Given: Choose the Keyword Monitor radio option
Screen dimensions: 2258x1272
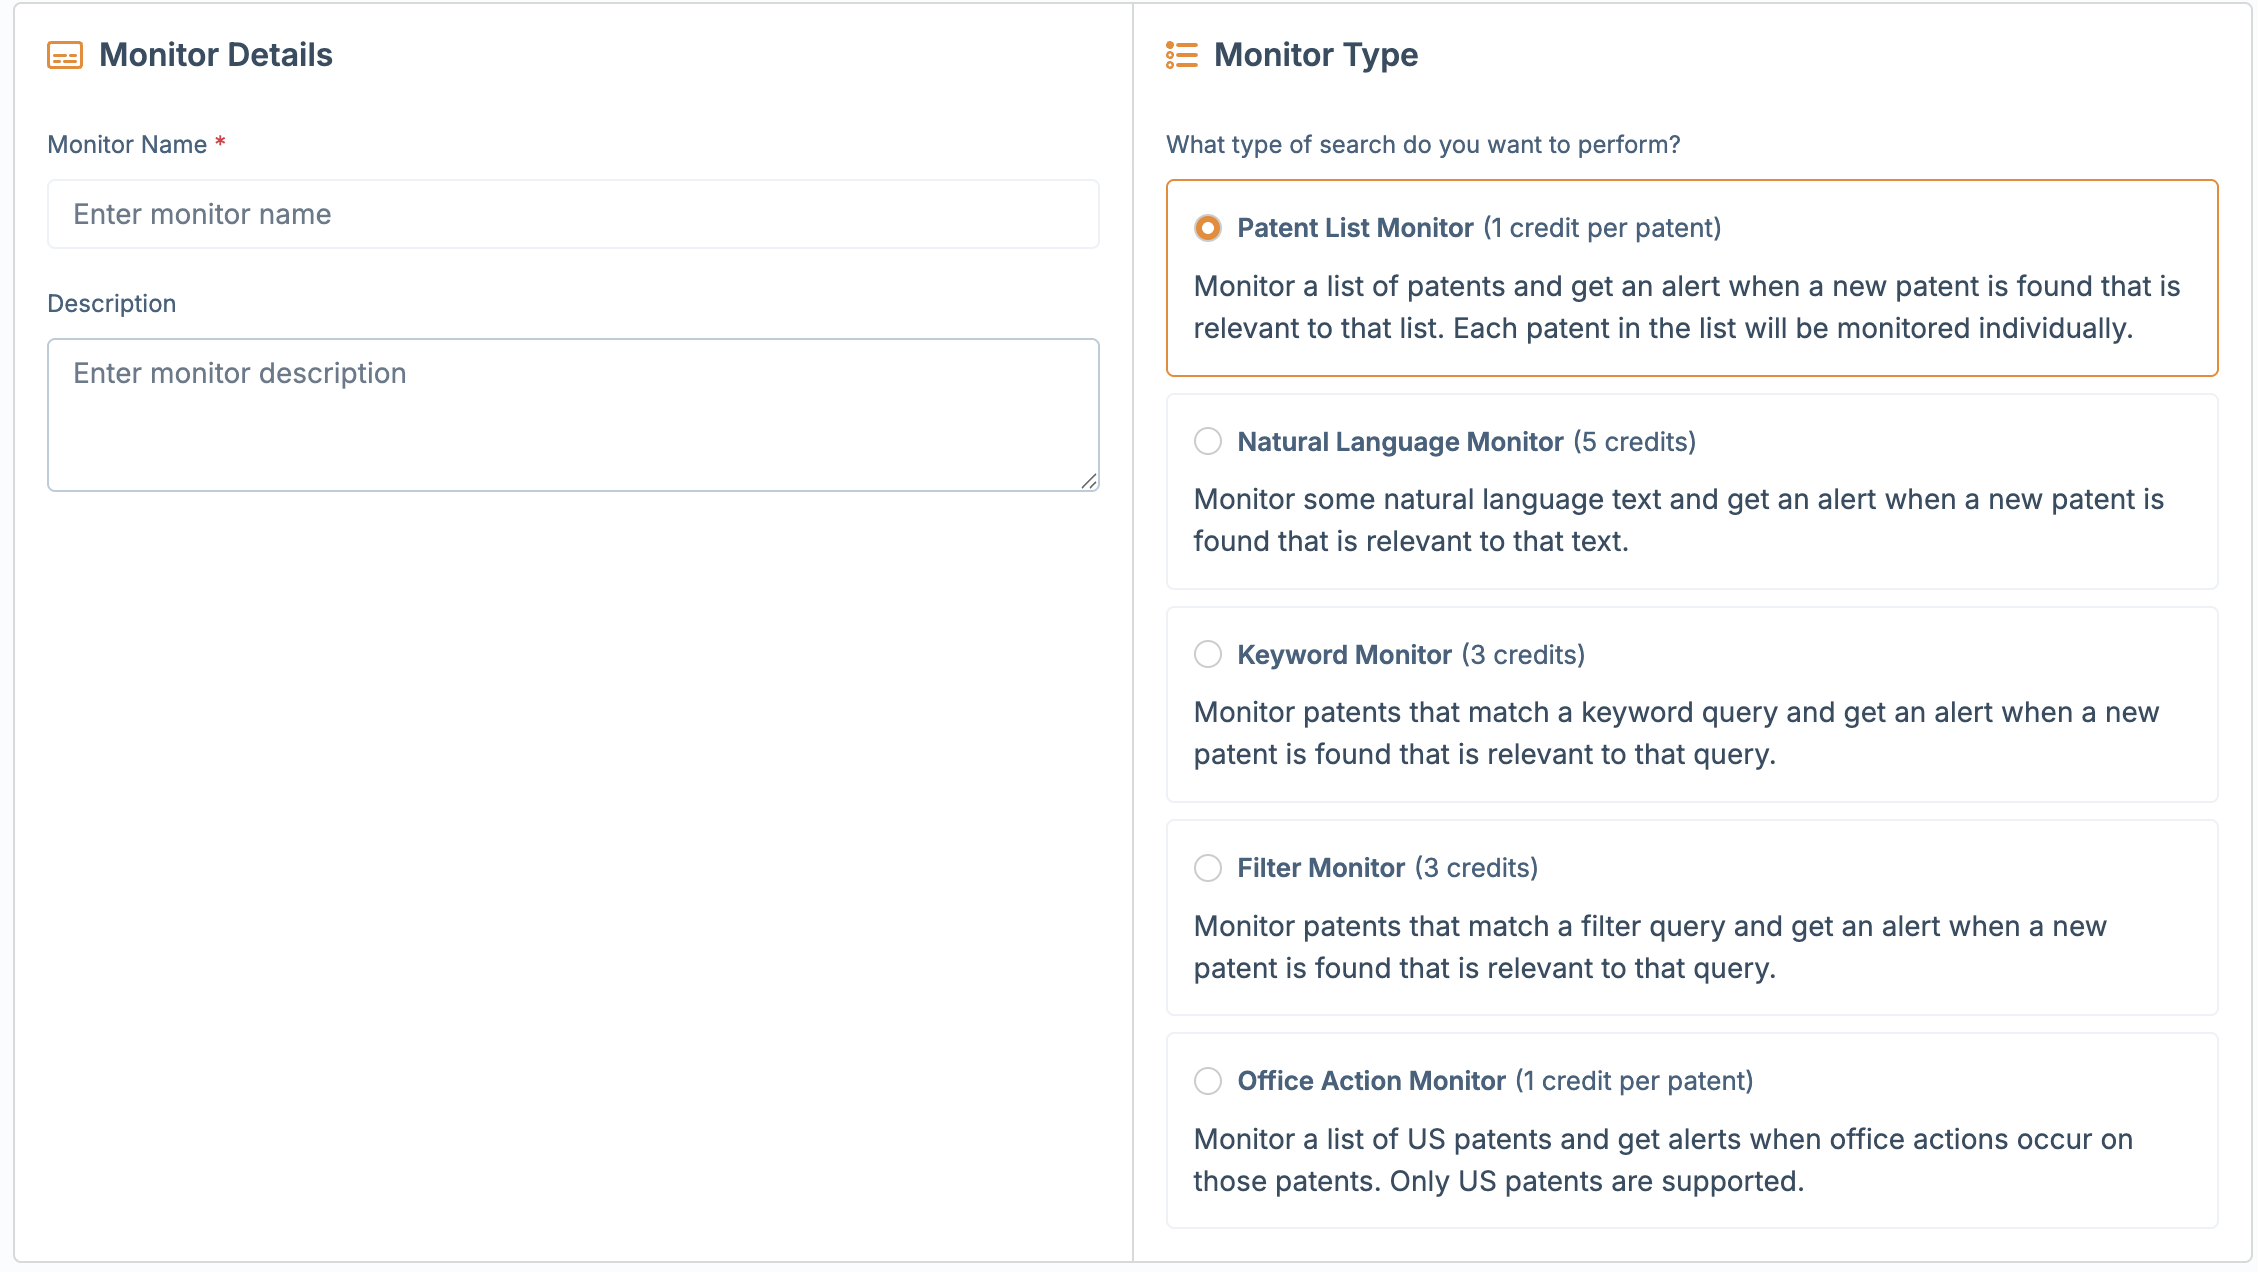Looking at the screenshot, I should (1208, 654).
